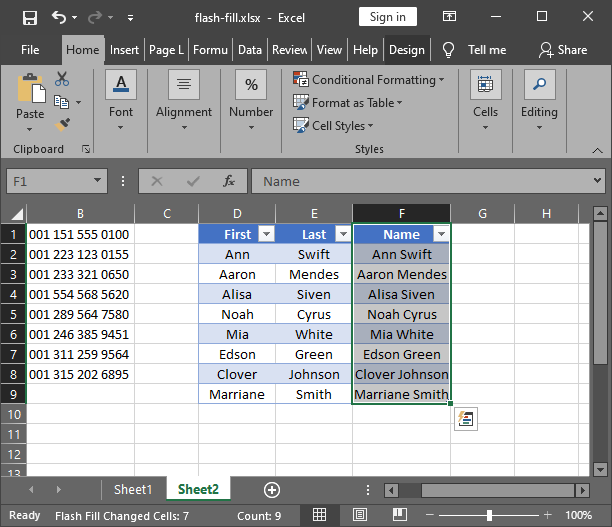Click the vertical scrollbar down arrow

coord(600,470)
